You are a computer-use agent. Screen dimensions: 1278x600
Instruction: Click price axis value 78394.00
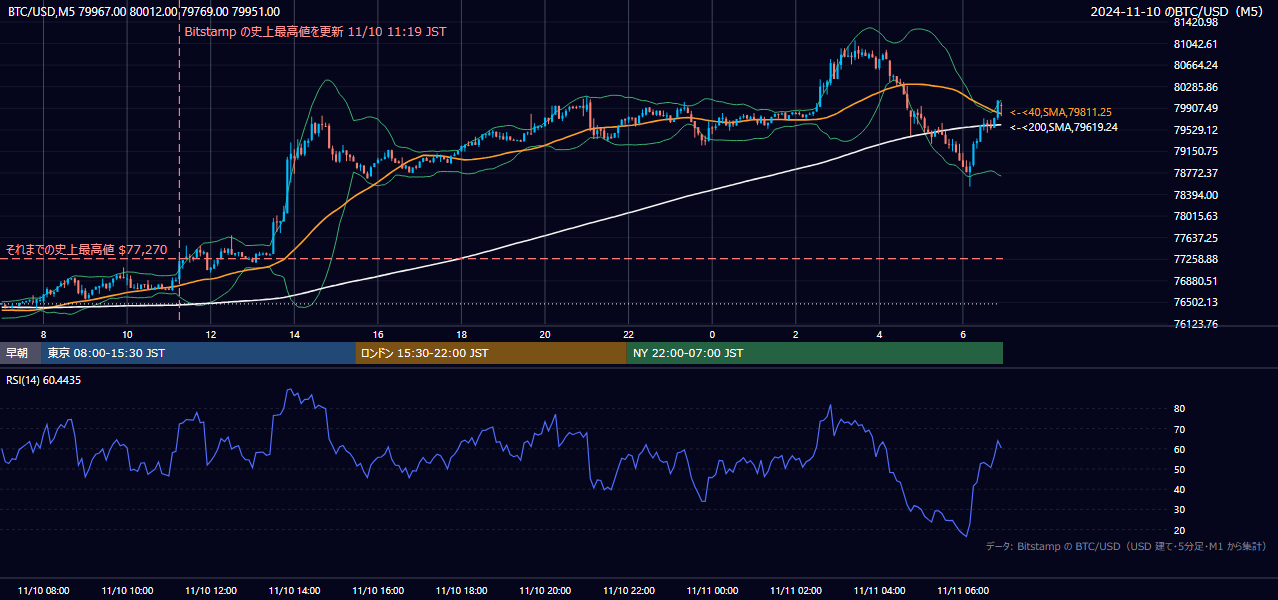(x=1196, y=195)
